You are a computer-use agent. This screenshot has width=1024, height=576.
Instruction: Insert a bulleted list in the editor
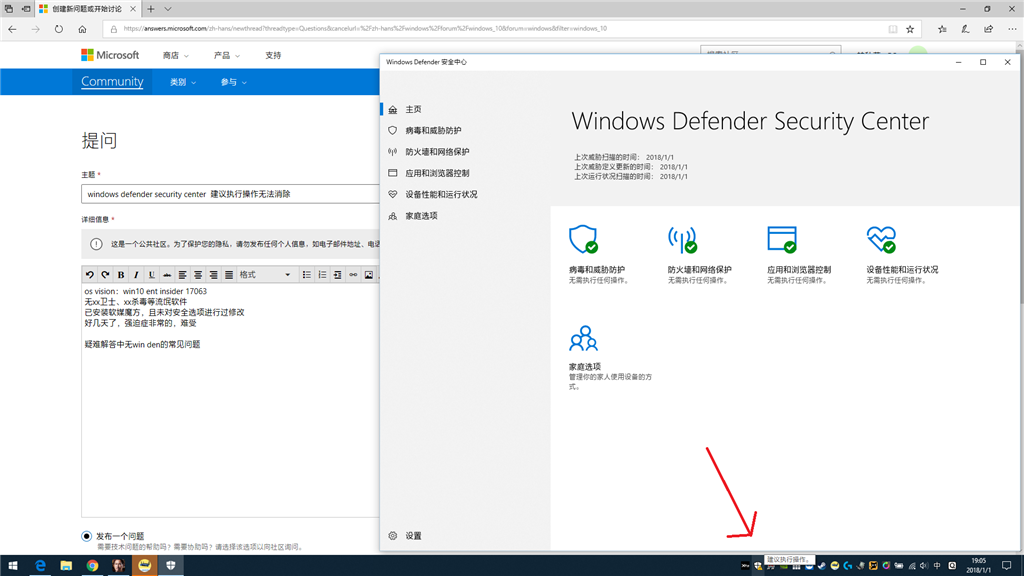point(306,275)
